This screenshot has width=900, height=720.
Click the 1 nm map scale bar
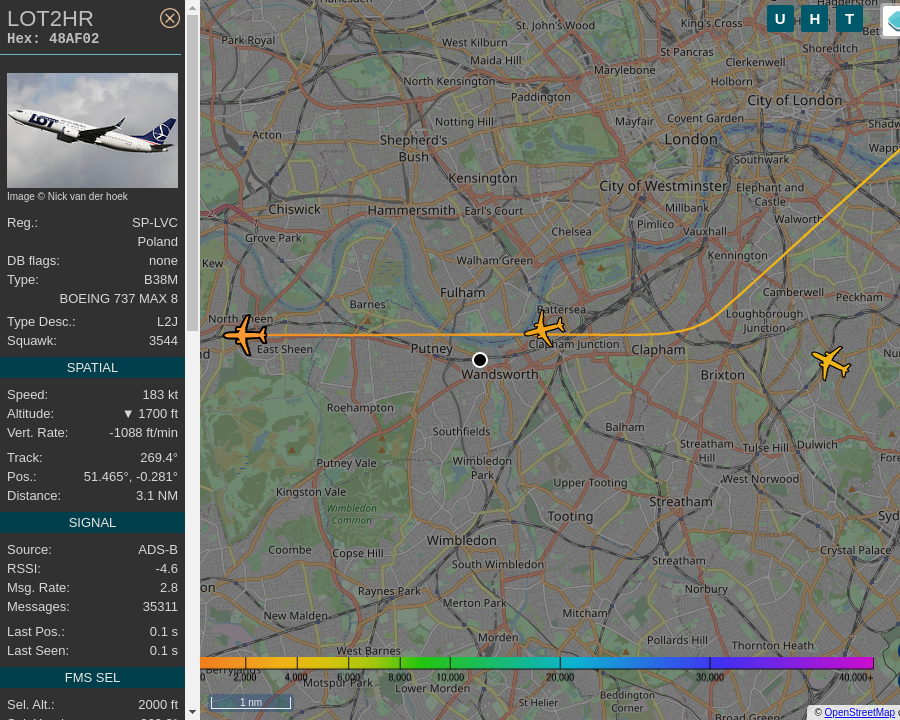click(251, 702)
